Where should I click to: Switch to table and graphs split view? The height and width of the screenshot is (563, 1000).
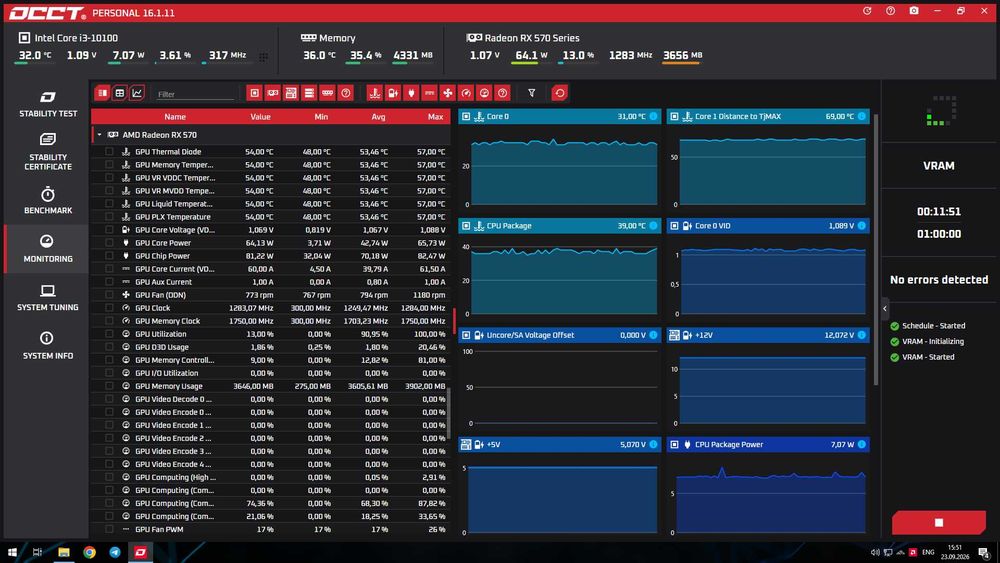[x=102, y=93]
